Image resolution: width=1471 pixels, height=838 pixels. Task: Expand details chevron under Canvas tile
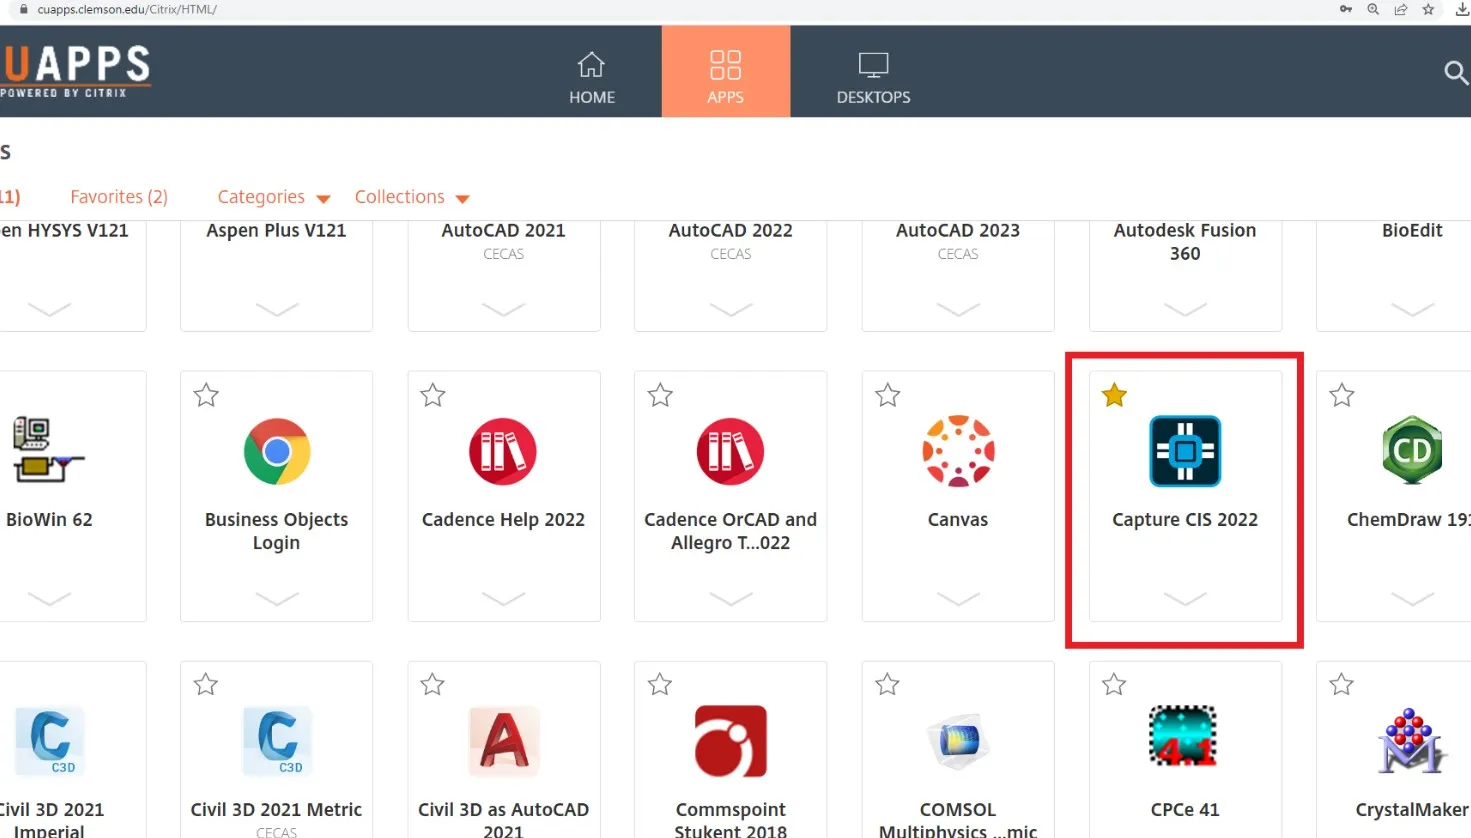[957, 598]
